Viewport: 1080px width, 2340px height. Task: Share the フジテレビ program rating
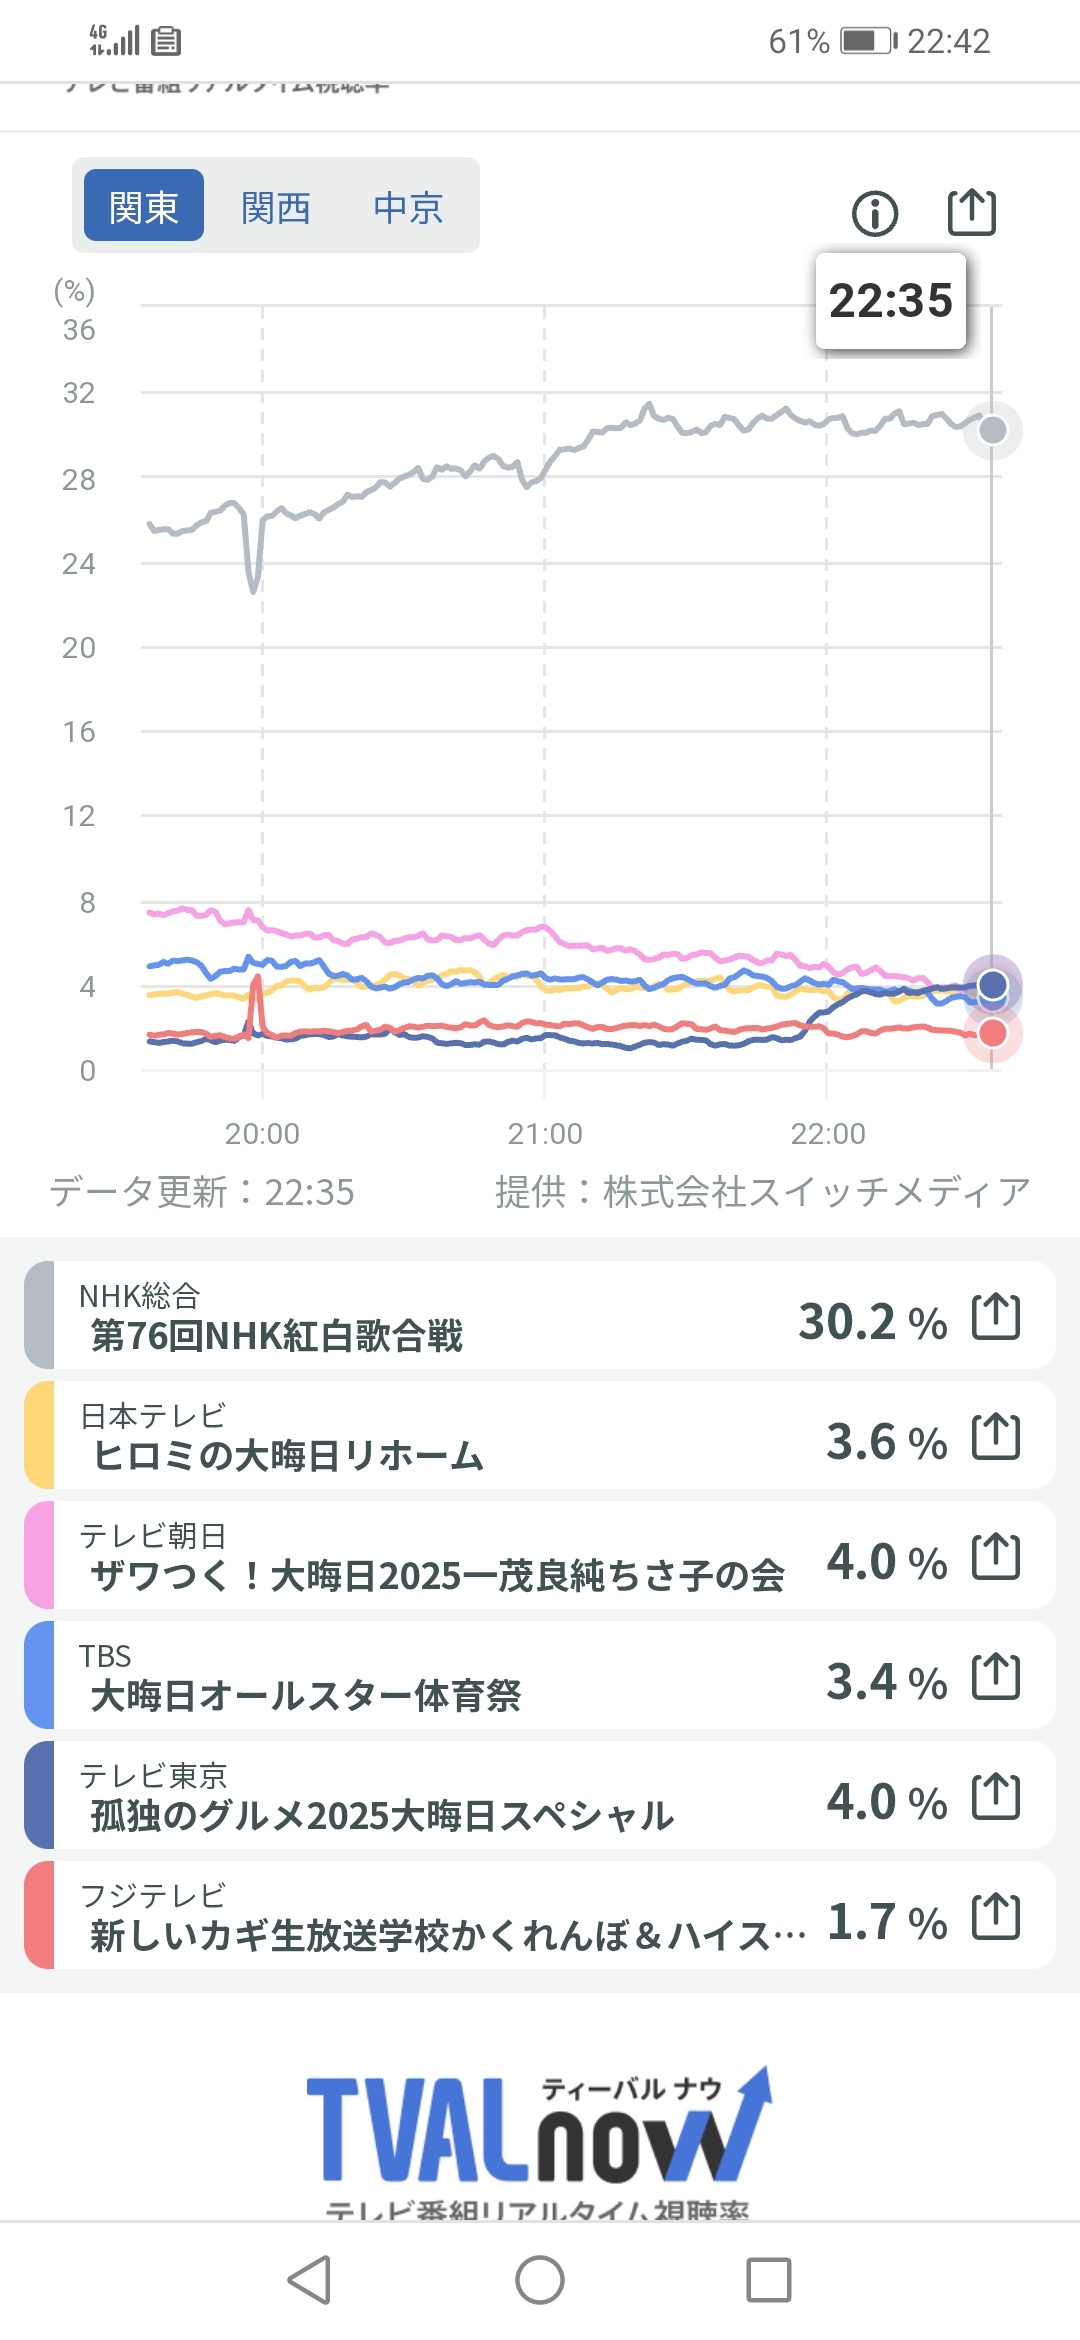coord(996,1916)
